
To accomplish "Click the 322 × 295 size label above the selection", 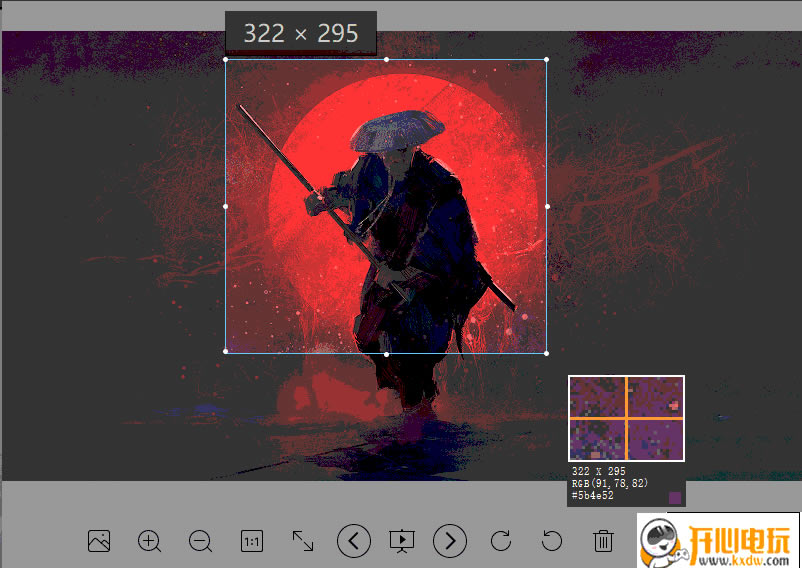I will (x=301, y=33).
